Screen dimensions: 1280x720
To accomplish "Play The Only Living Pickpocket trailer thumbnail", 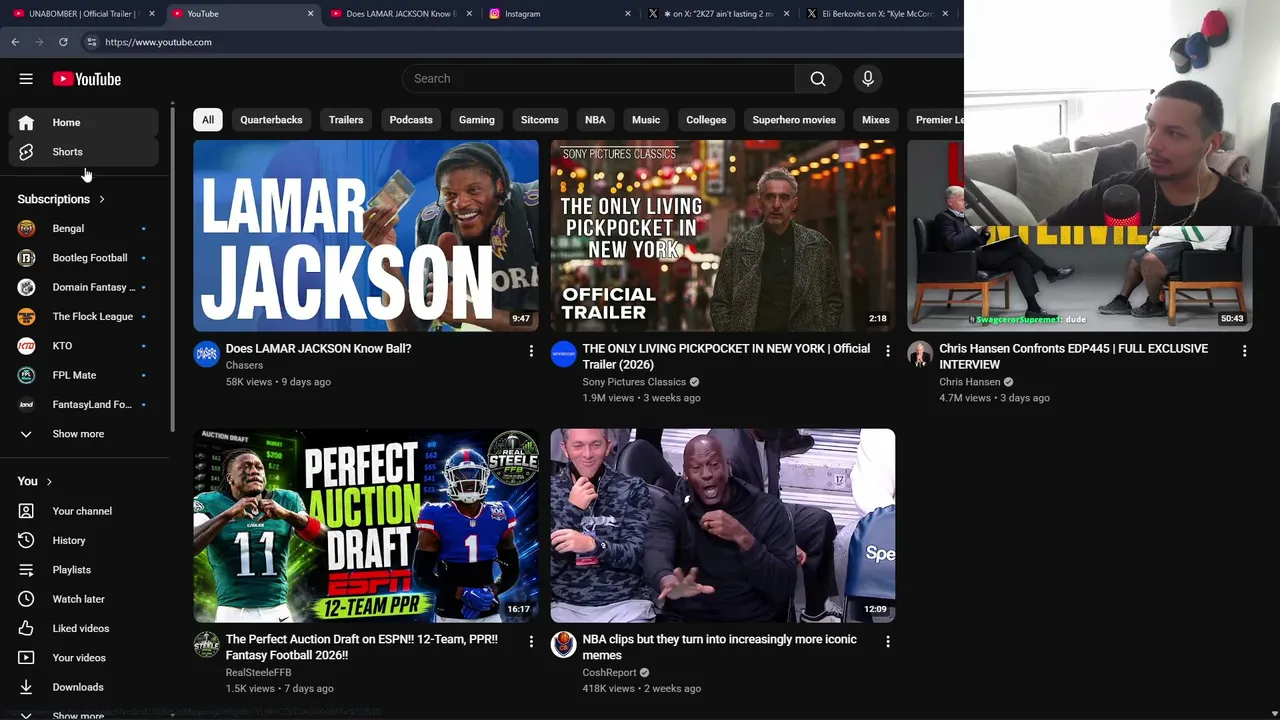I will 723,236.
